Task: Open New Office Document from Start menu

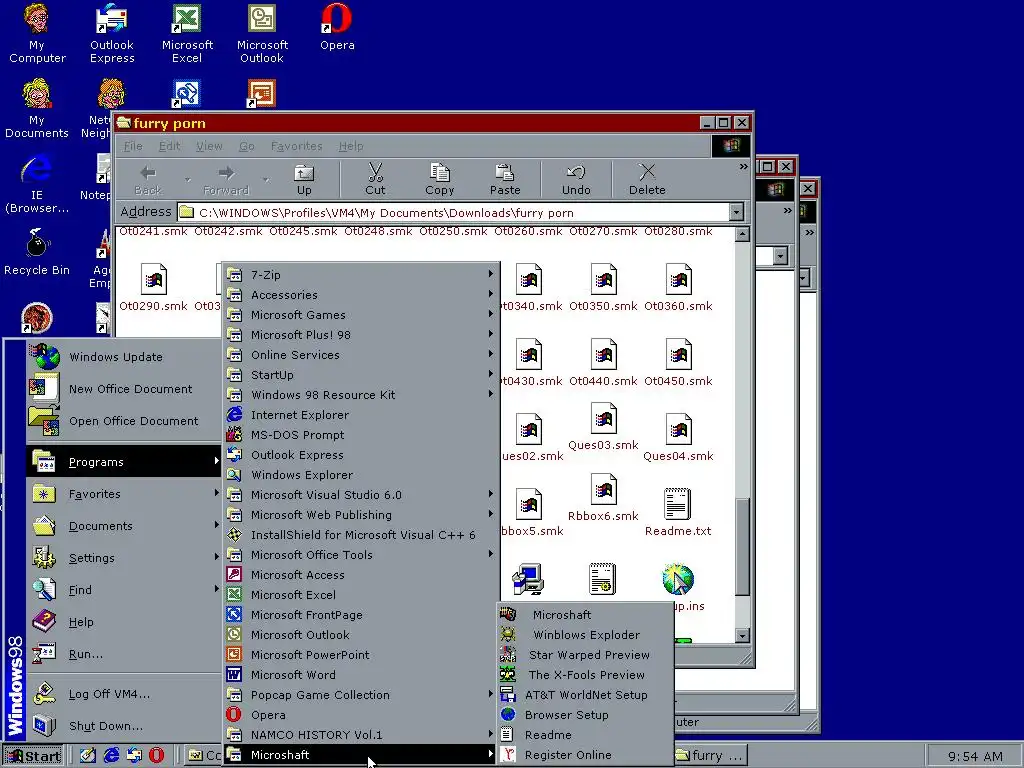Action: pyautogui.click(x=124, y=389)
